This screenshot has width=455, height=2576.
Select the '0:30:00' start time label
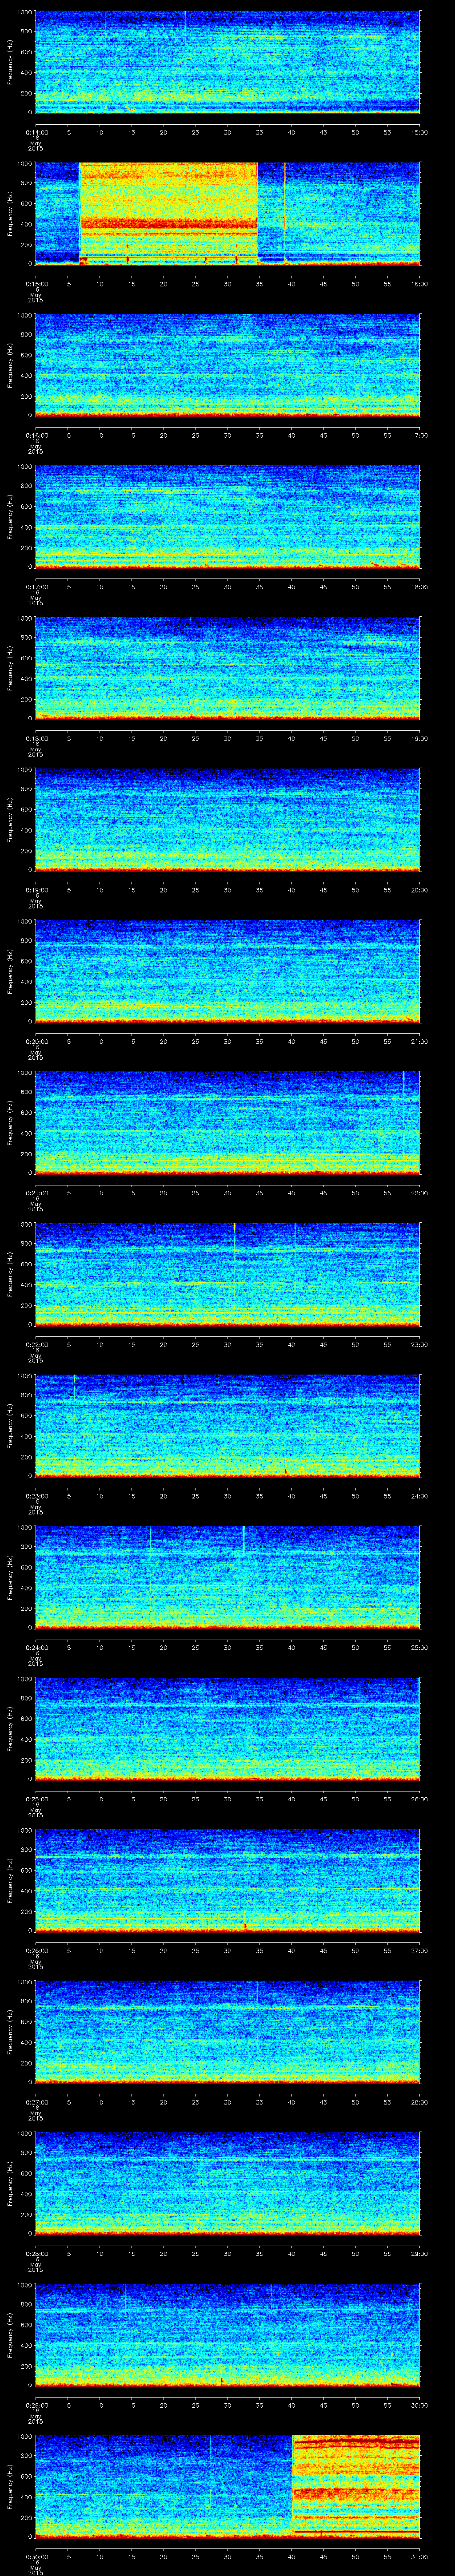pos(37,2556)
